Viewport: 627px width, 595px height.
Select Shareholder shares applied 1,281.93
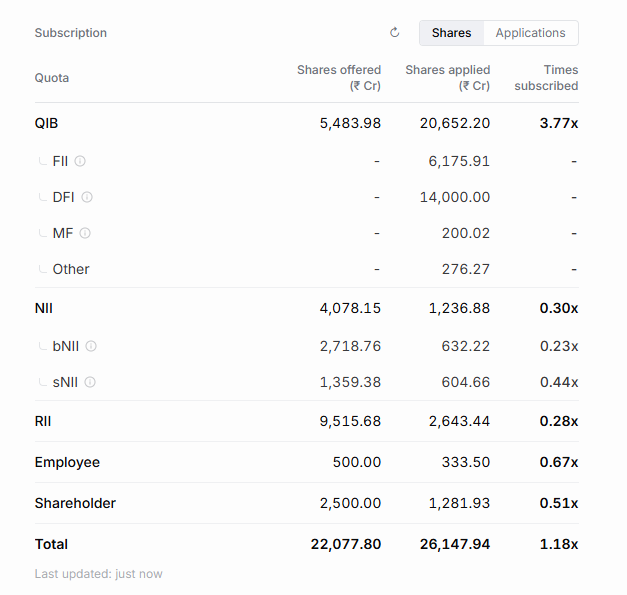point(459,503)
